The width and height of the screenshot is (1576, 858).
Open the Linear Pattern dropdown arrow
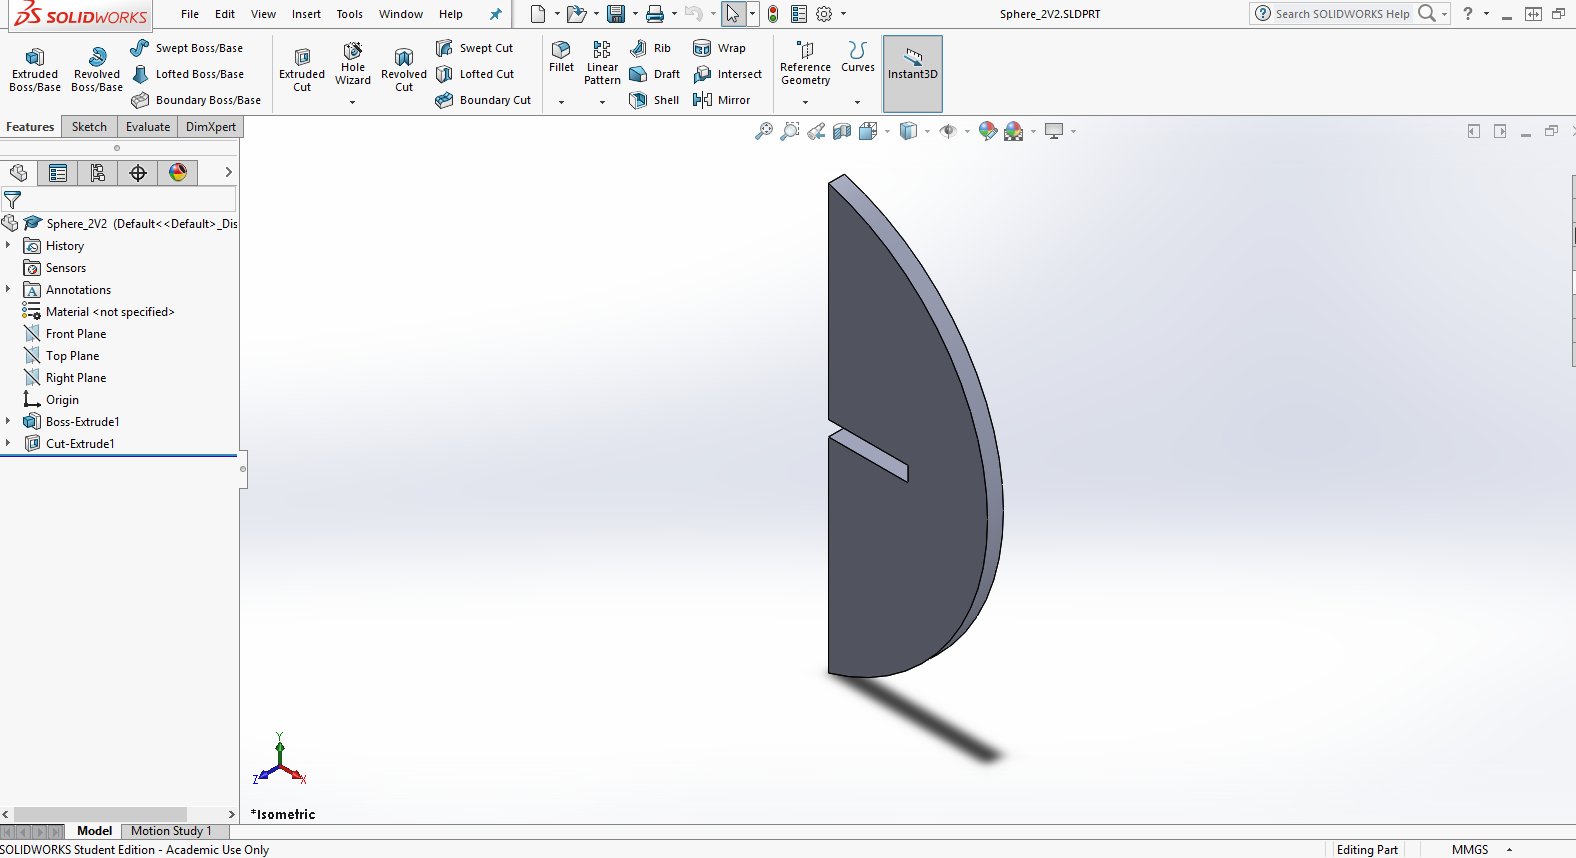pyautogui.click(x=602, y=102)
